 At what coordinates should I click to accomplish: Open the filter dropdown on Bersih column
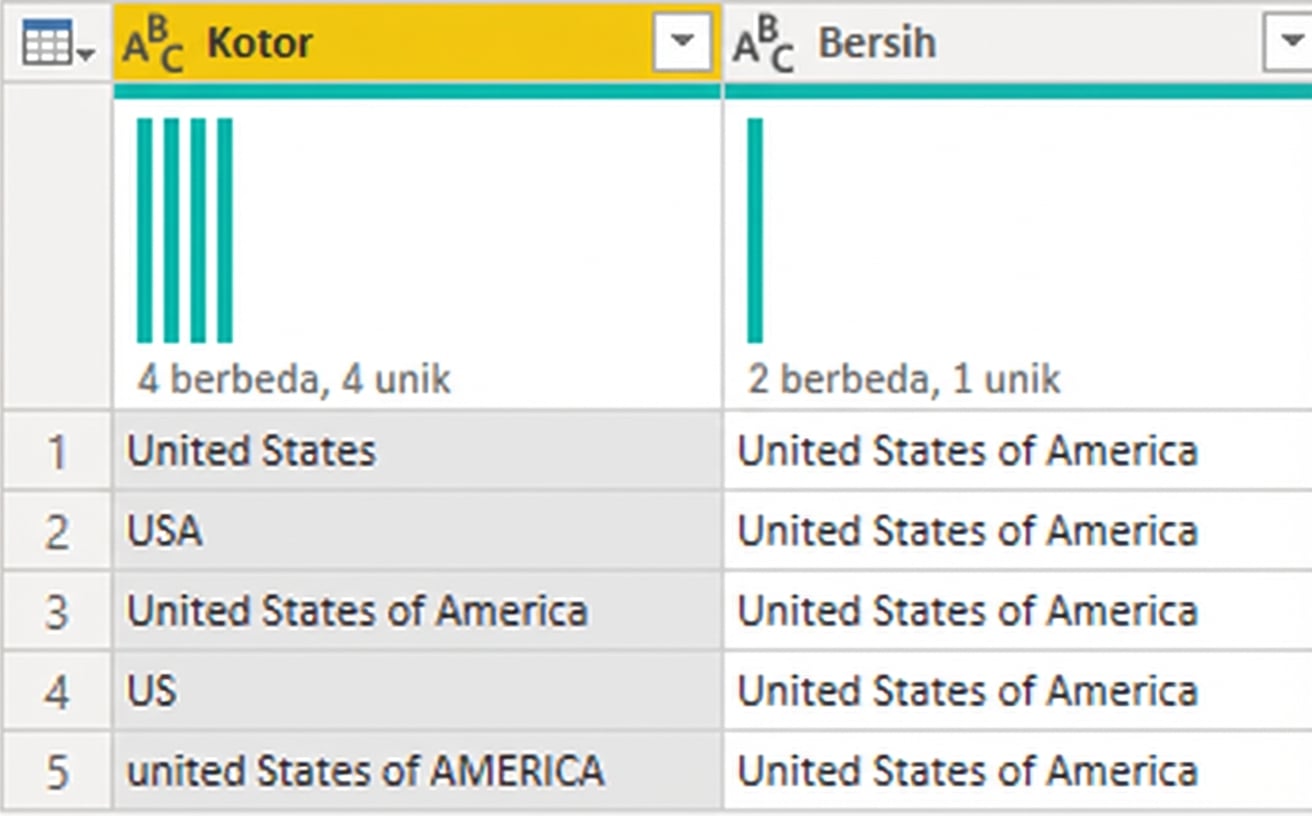coord(1290,42)
